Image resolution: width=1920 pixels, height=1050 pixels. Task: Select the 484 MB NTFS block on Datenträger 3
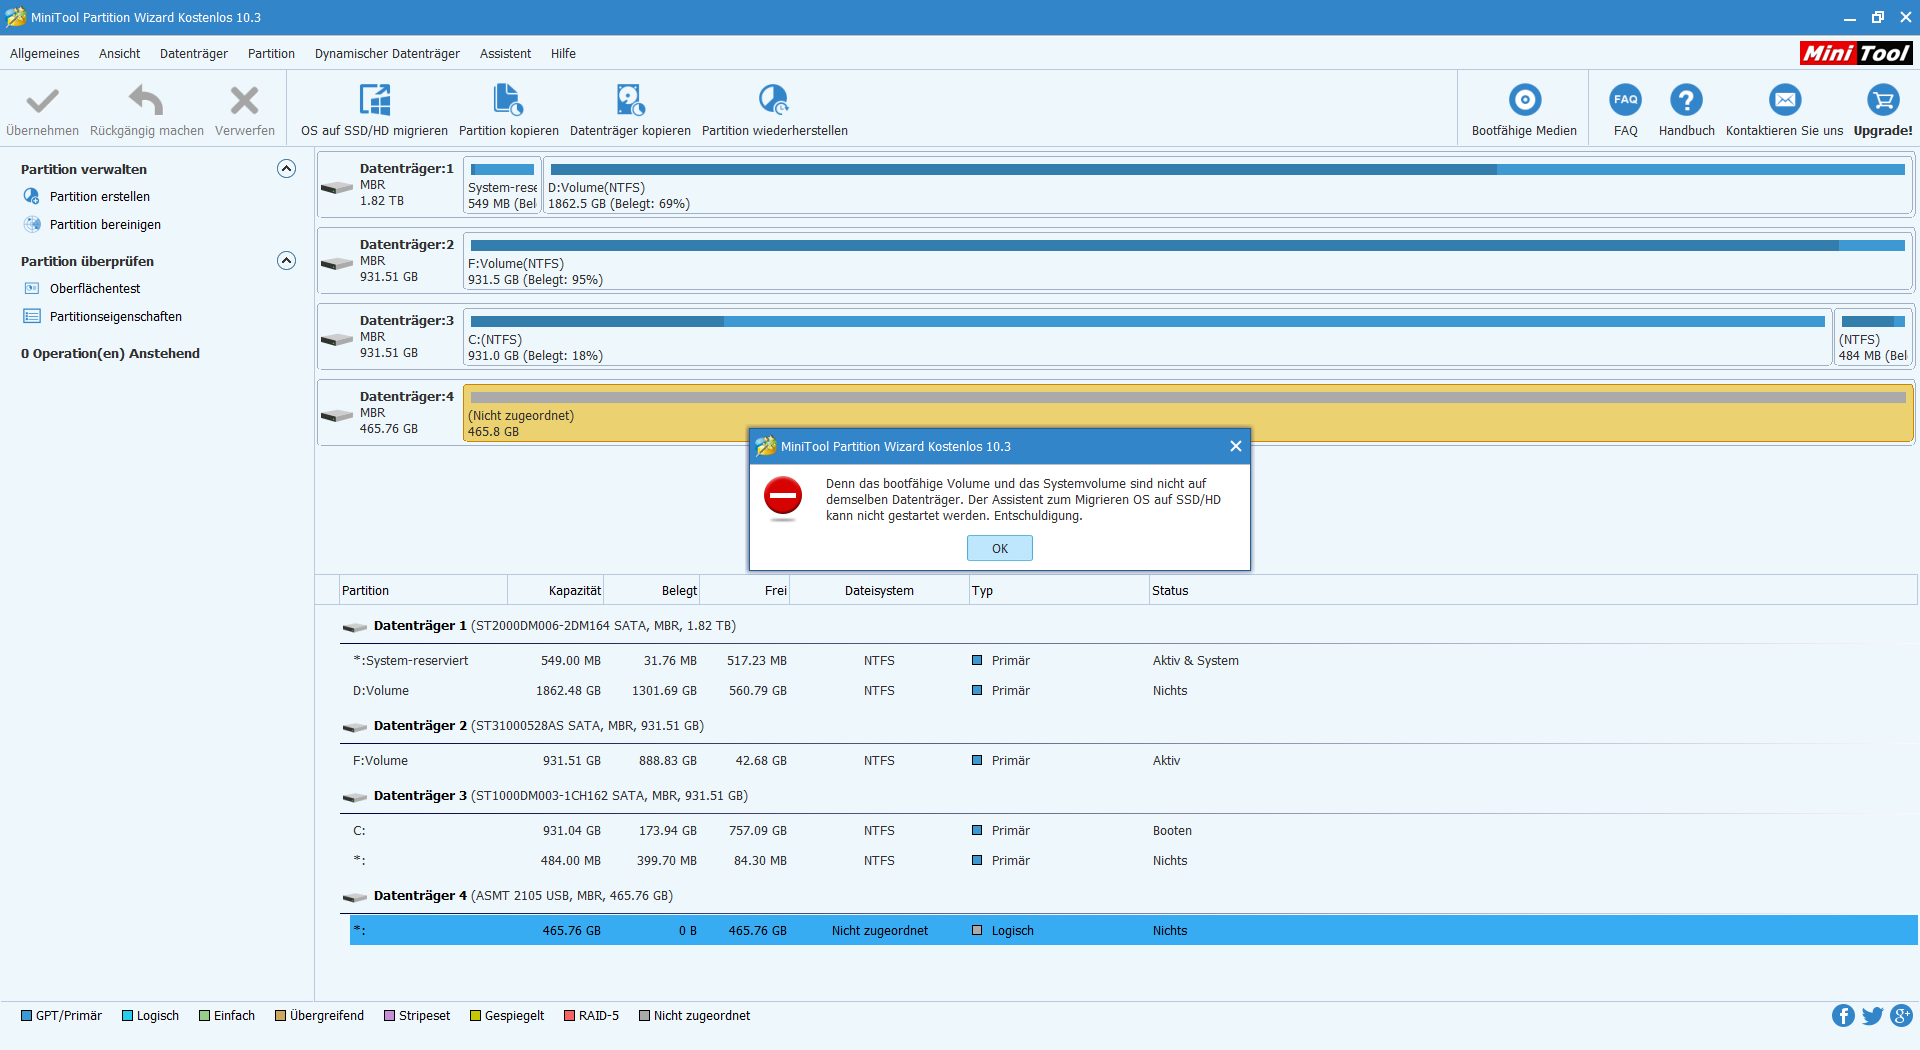(x=1873, y=338)
